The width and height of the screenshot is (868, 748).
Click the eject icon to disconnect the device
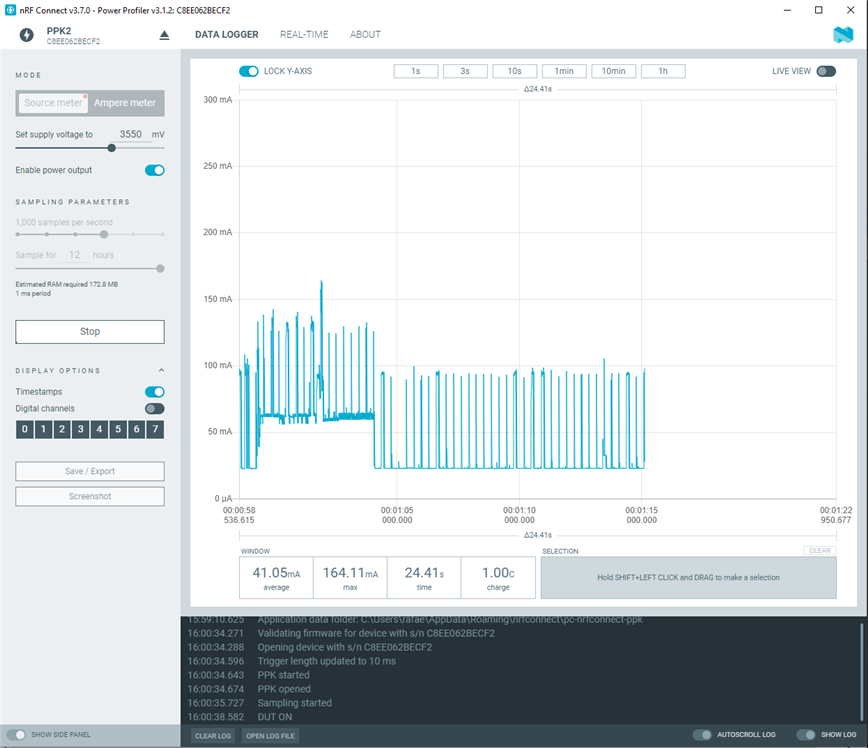pyautogui.click(x=165, y=33)
